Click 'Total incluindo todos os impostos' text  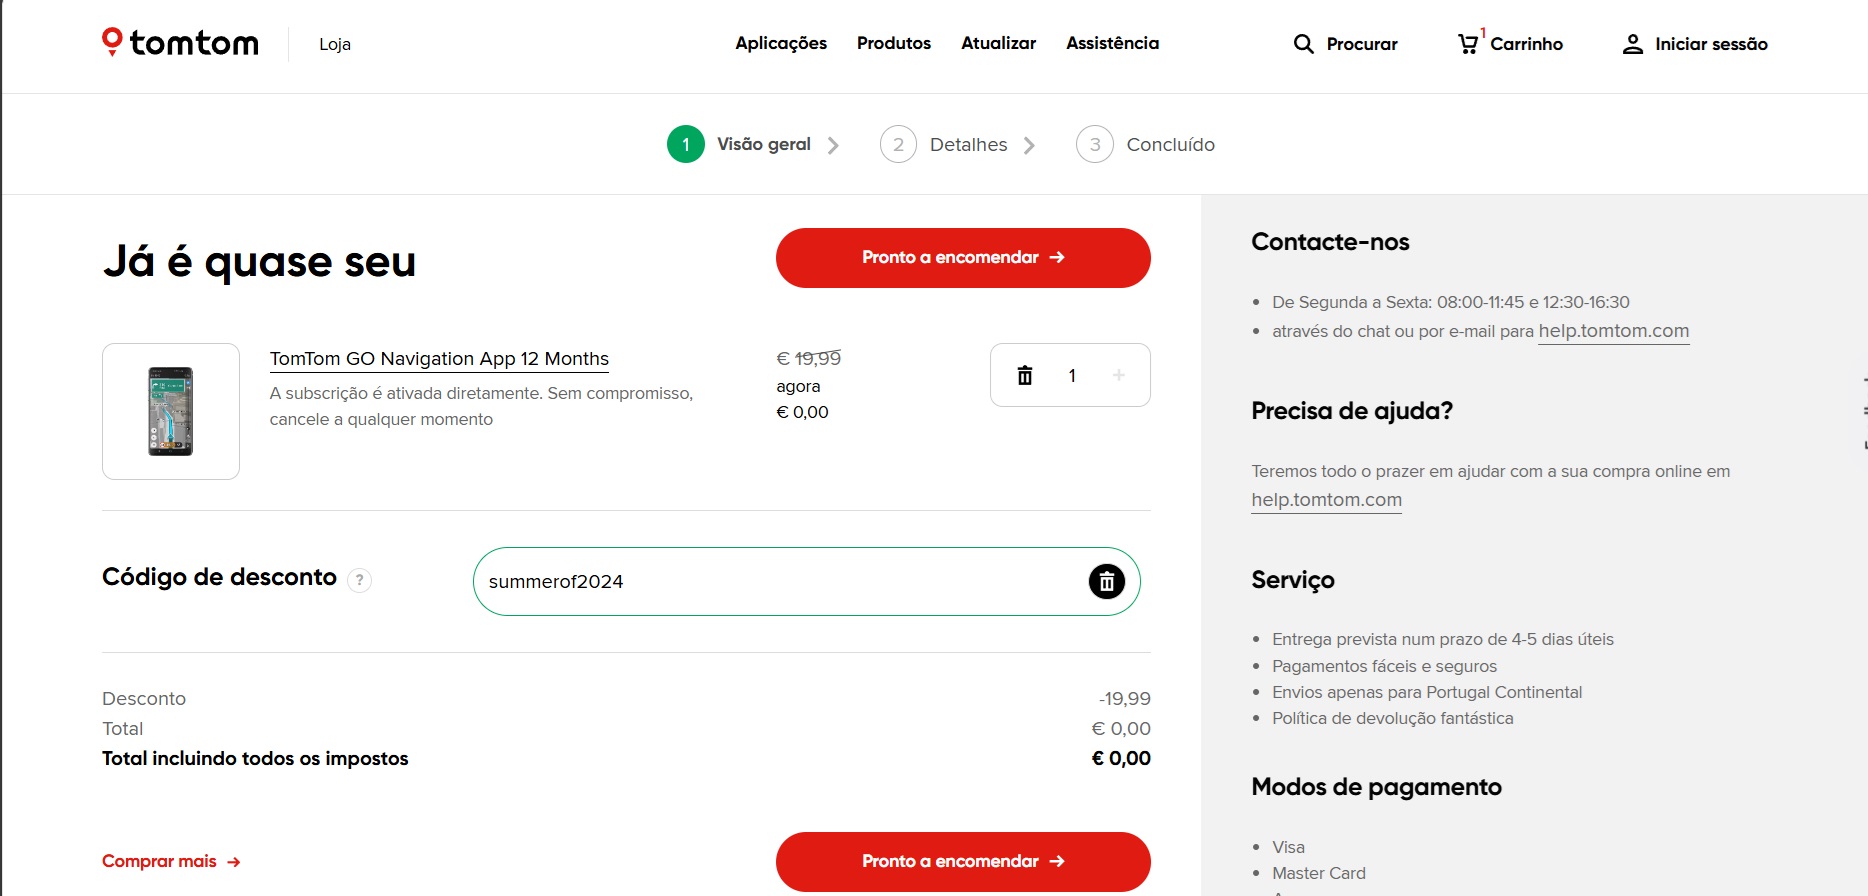255,758
